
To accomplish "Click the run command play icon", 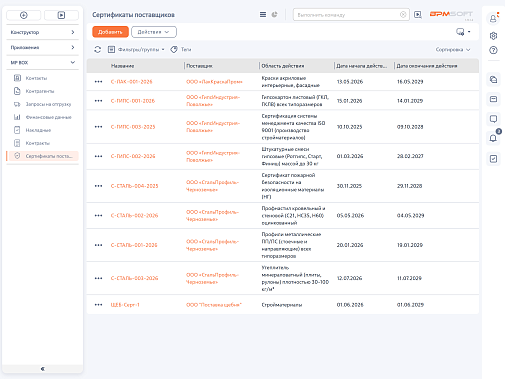I will pyautogui.click(x=418, y=15).
